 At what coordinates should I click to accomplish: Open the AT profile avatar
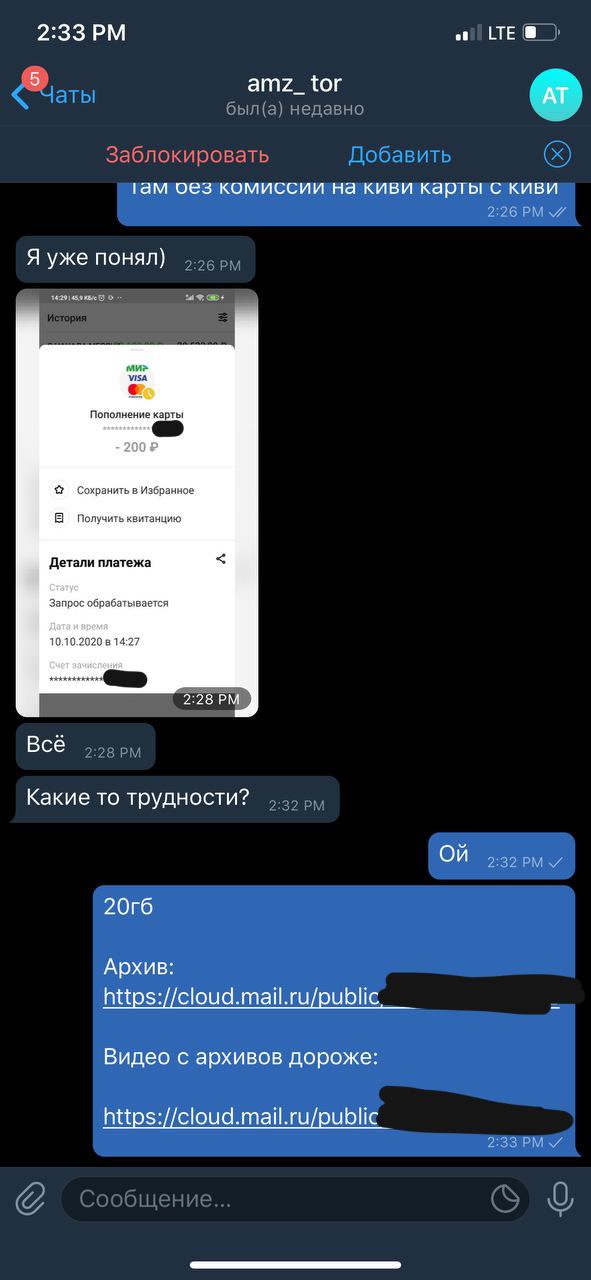(x=555, y=95)
